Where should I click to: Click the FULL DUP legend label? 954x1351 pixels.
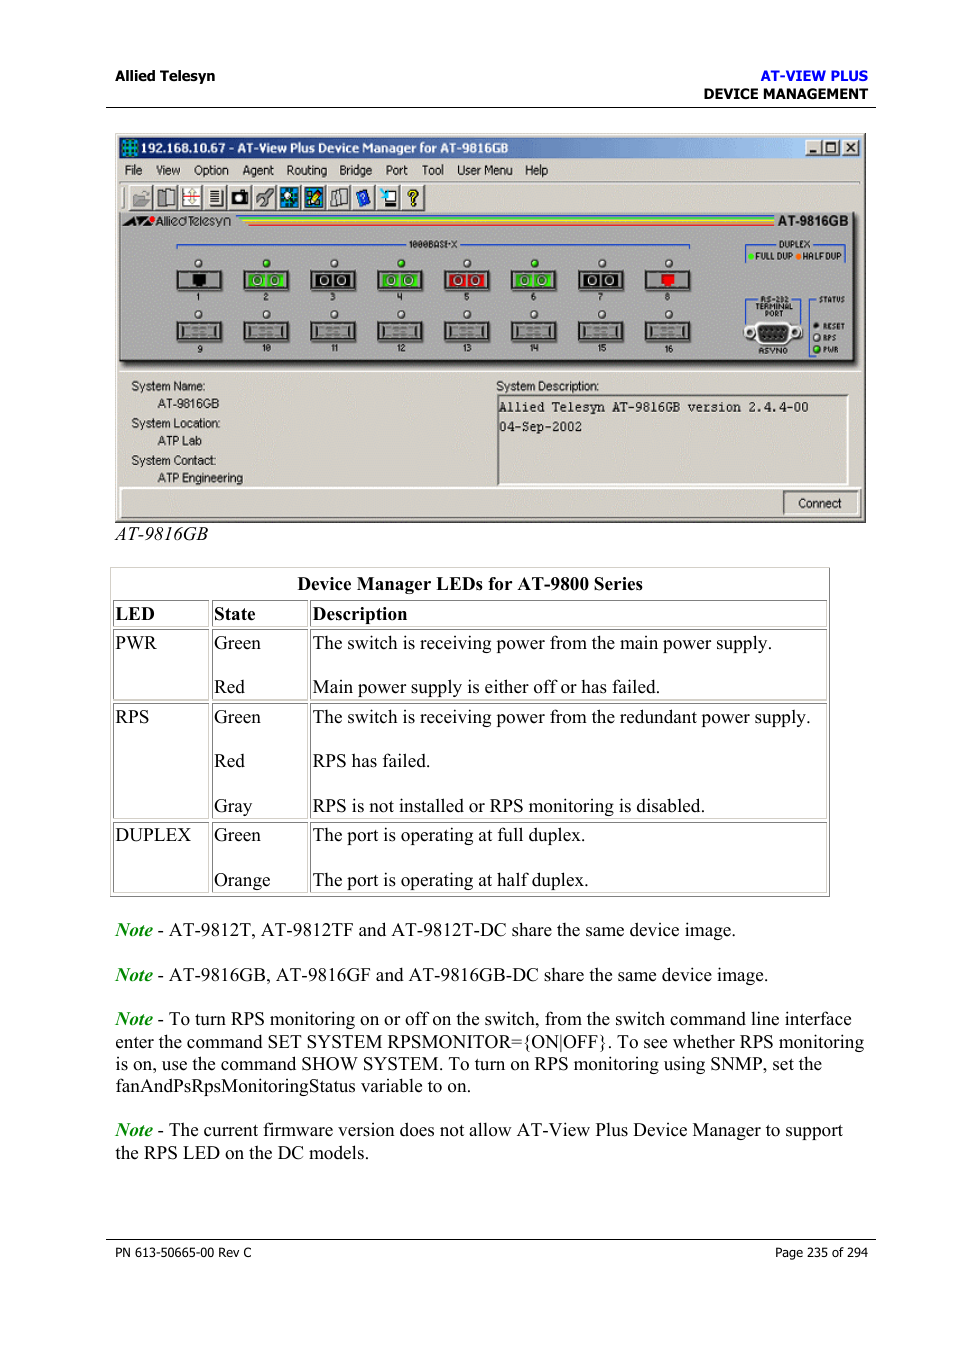coord(773,256)
